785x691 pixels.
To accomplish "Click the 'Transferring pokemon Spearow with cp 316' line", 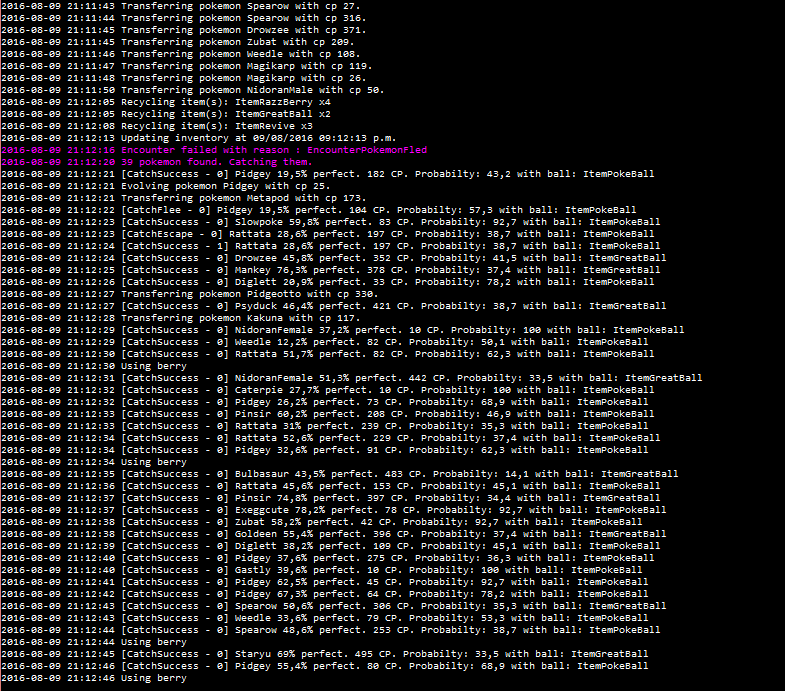I will click(184, 18).
